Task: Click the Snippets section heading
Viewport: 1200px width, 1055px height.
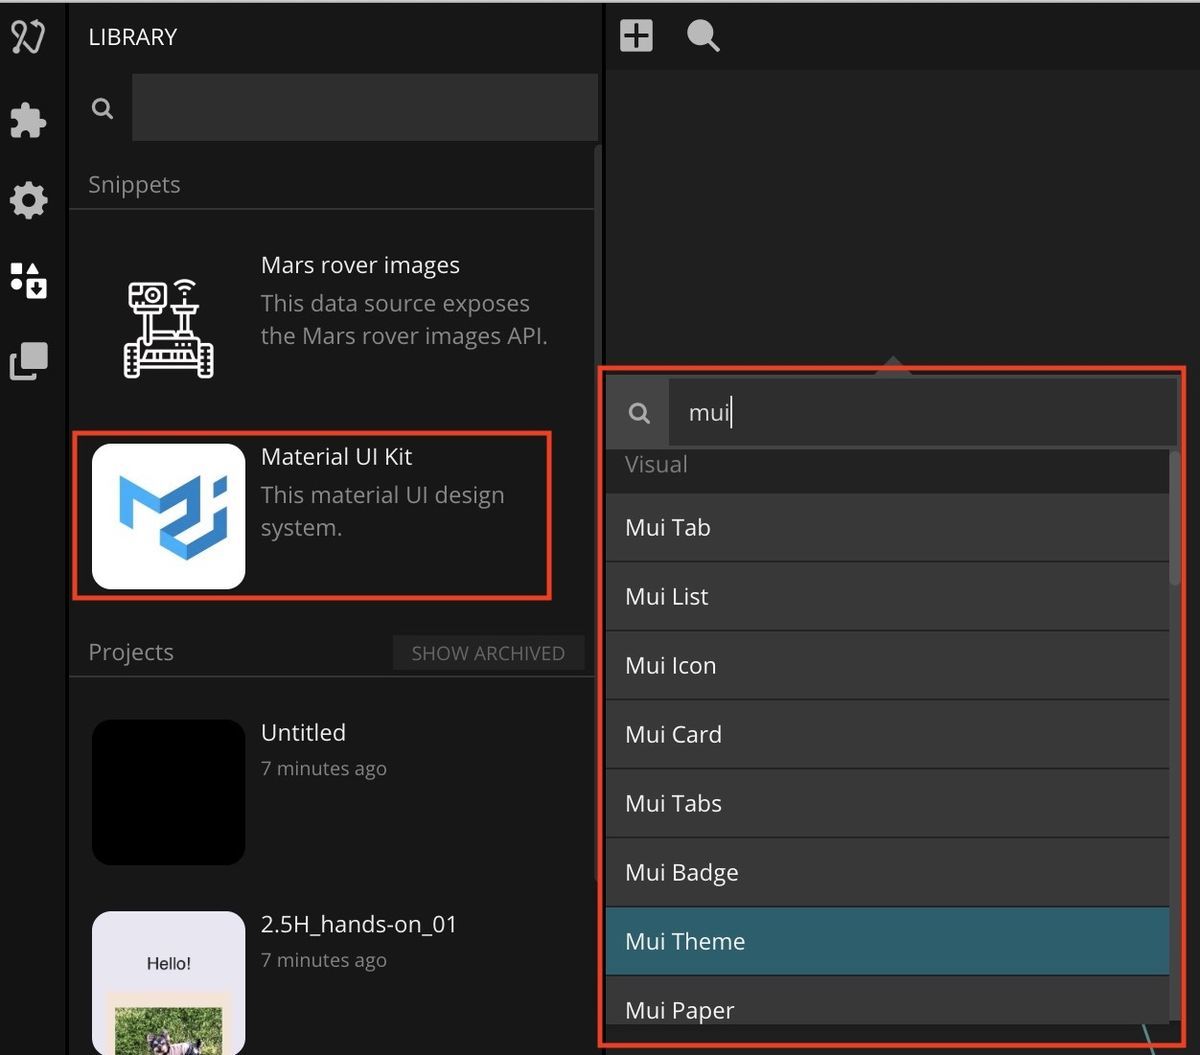Action: [134, 185]
